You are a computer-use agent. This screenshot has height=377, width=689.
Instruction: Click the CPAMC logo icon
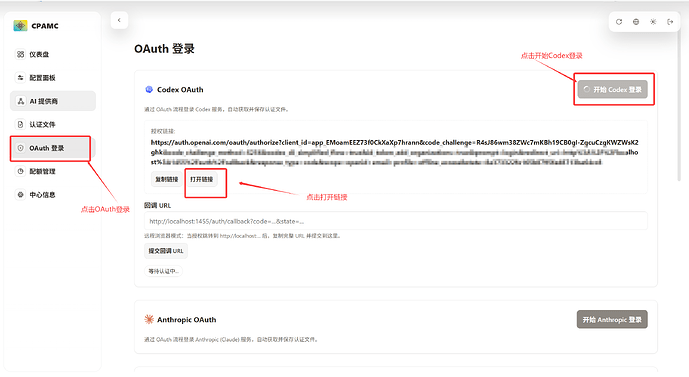[x=20, y=26]
